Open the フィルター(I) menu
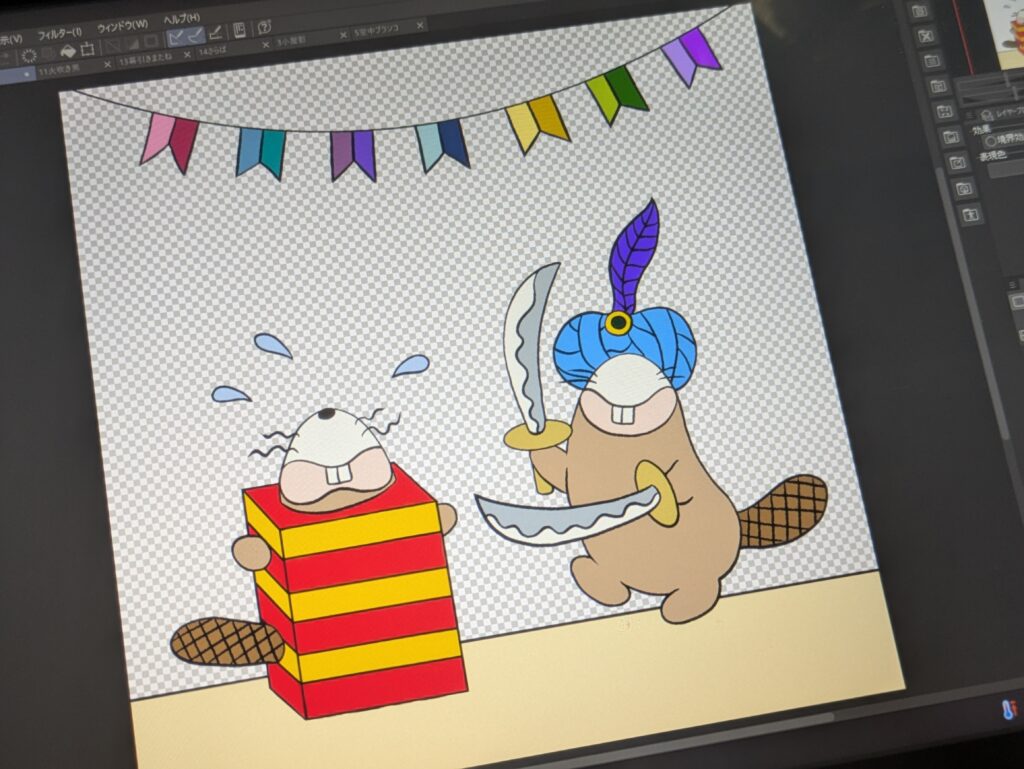Screen dimensions: 1024x769 60,35
